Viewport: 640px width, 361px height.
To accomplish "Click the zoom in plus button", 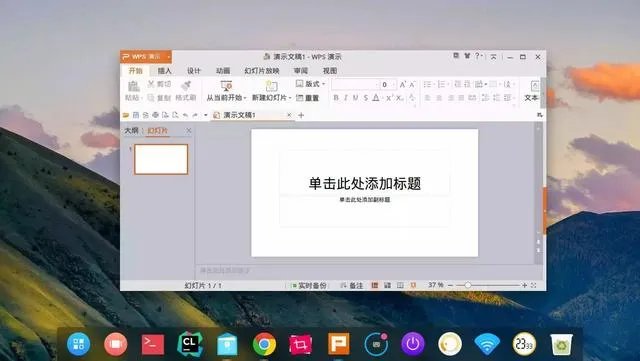I will (524, 285).
